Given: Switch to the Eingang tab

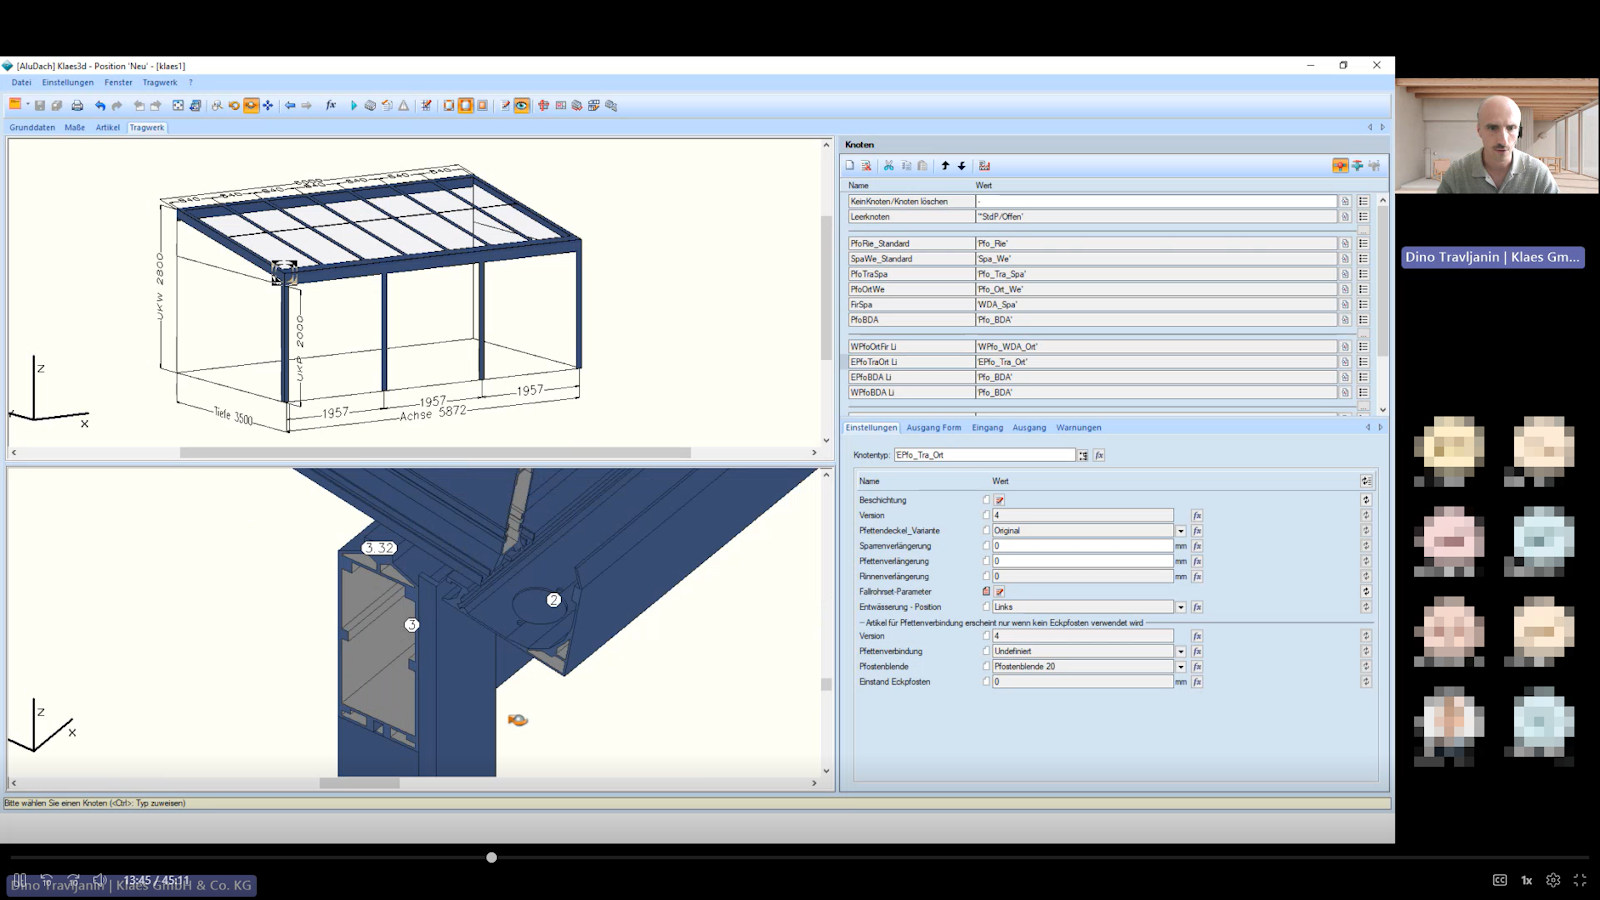Looking at the screenshot, I should (987, 428).
